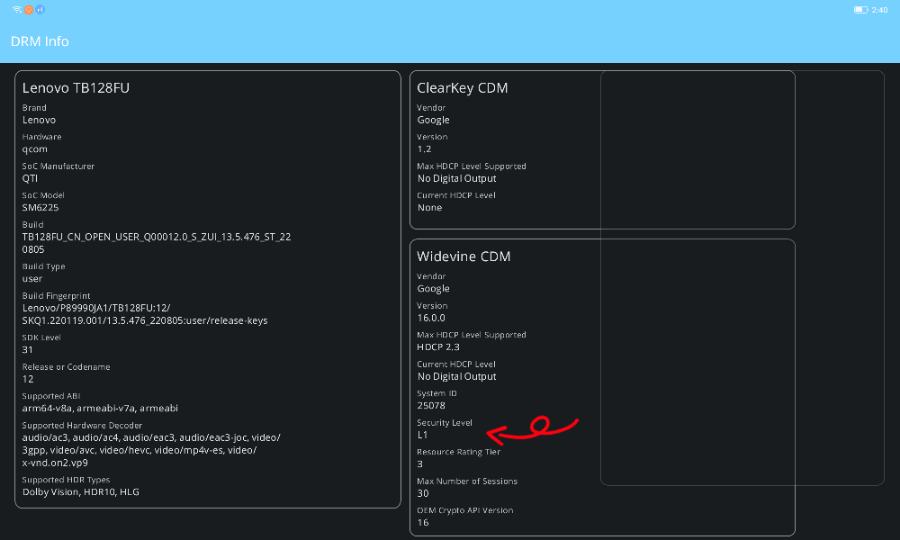900x540 pixels.
Task: Select ClearKey's Current HDCP Level label
Action: tap(456, 195)
